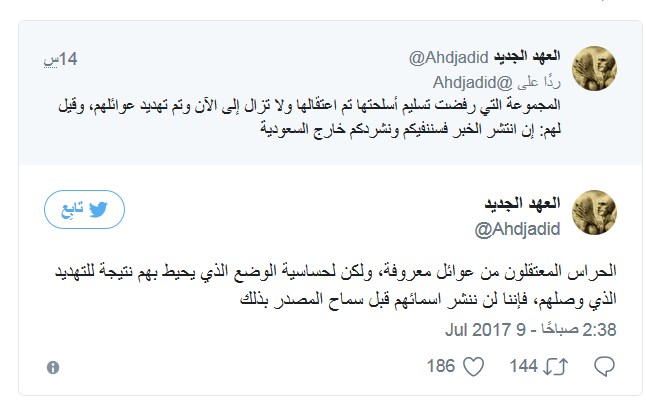Screen dimensions: 646x401
Task: Open the profile avatar in the parent tweet
Action: pos(599,68)
